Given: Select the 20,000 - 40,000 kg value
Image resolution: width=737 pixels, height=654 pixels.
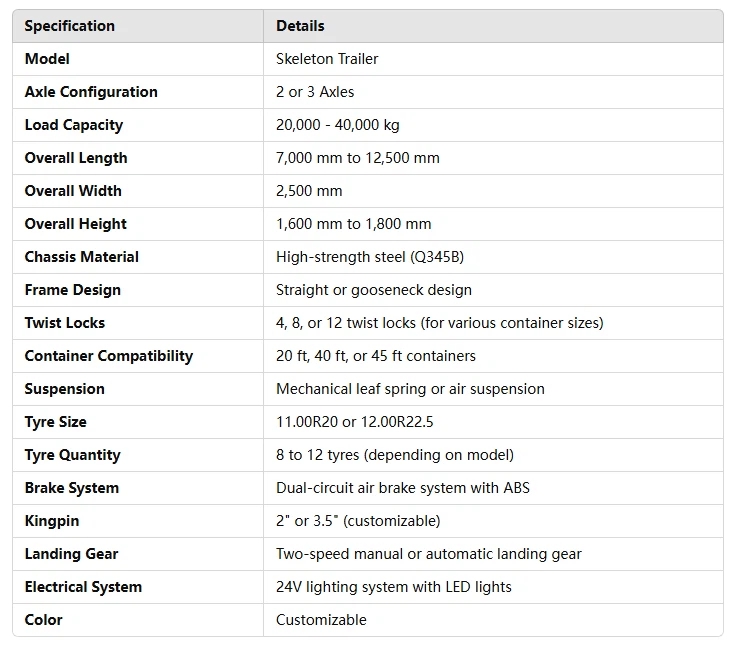Looking at the screenshot, I should 338,125.
